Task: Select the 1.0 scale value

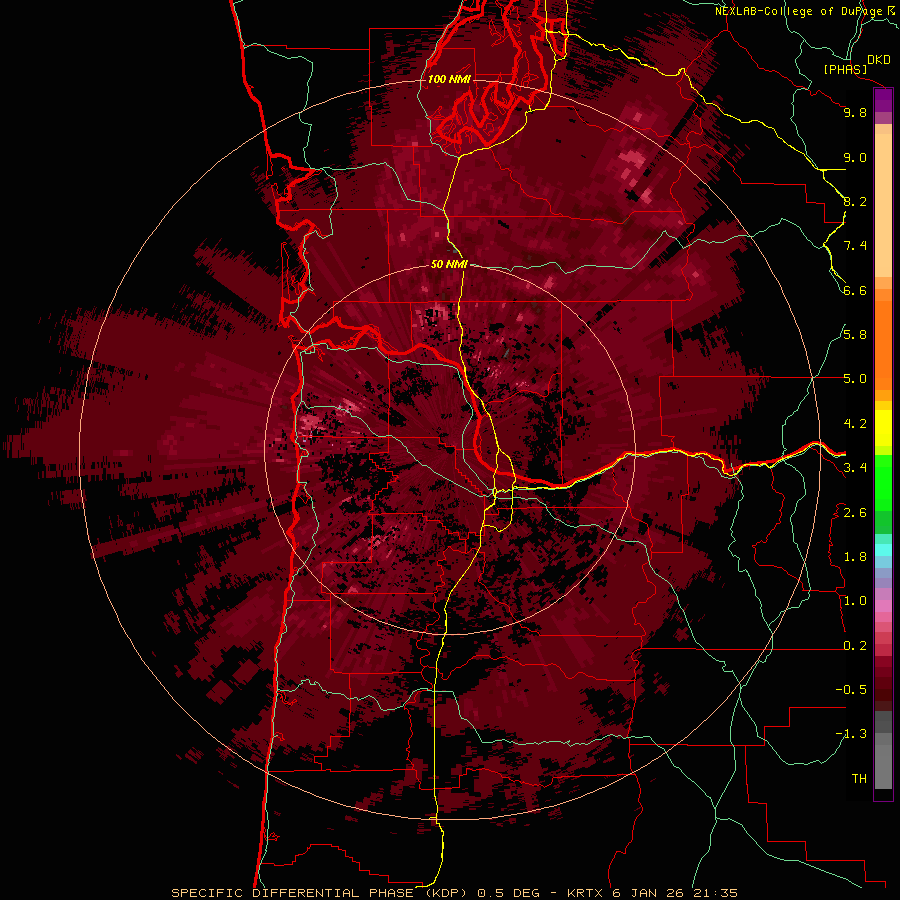Action: pos(855,601)
